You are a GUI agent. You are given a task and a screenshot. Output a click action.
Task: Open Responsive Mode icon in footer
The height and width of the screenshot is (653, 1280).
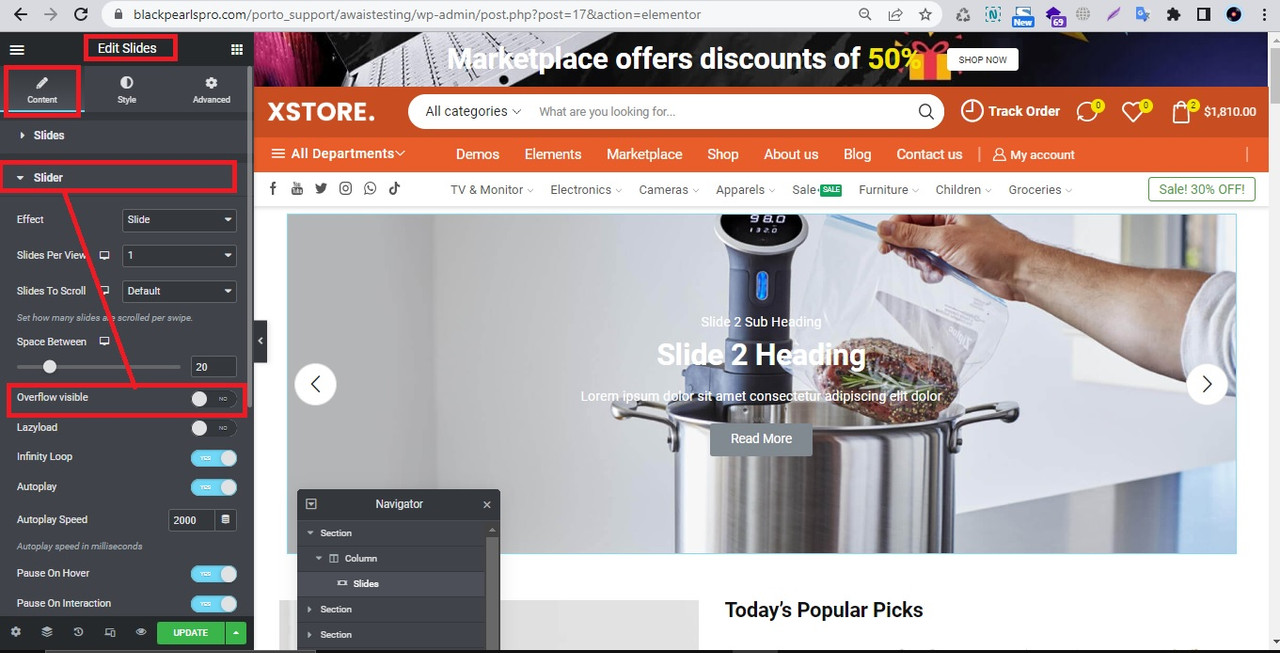(110, 632)
